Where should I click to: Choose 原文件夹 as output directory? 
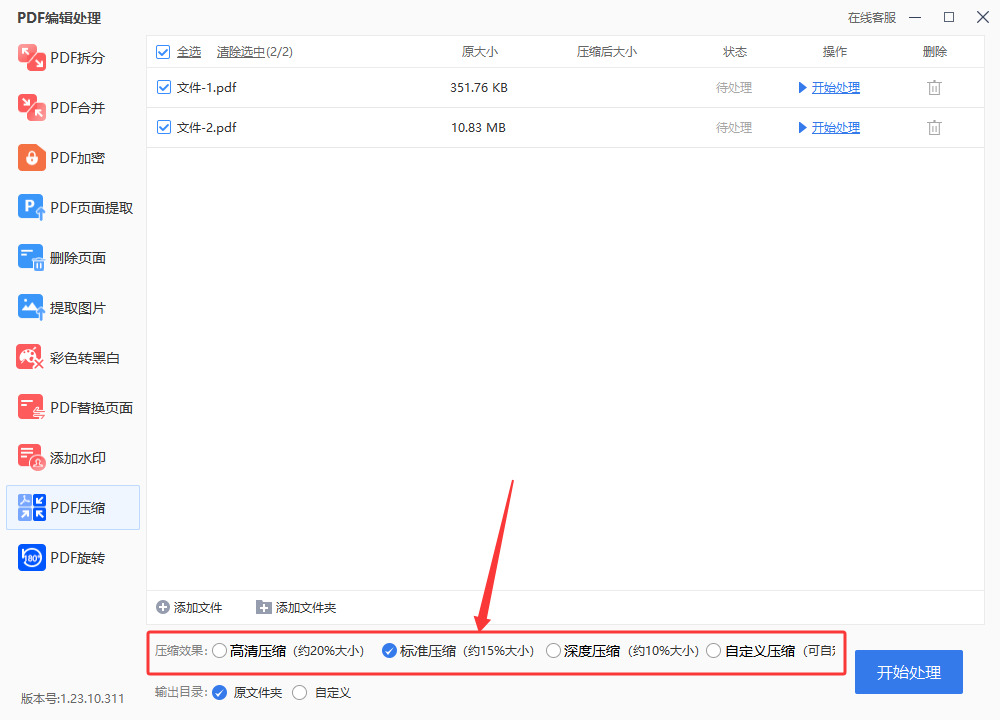point(219,693)
